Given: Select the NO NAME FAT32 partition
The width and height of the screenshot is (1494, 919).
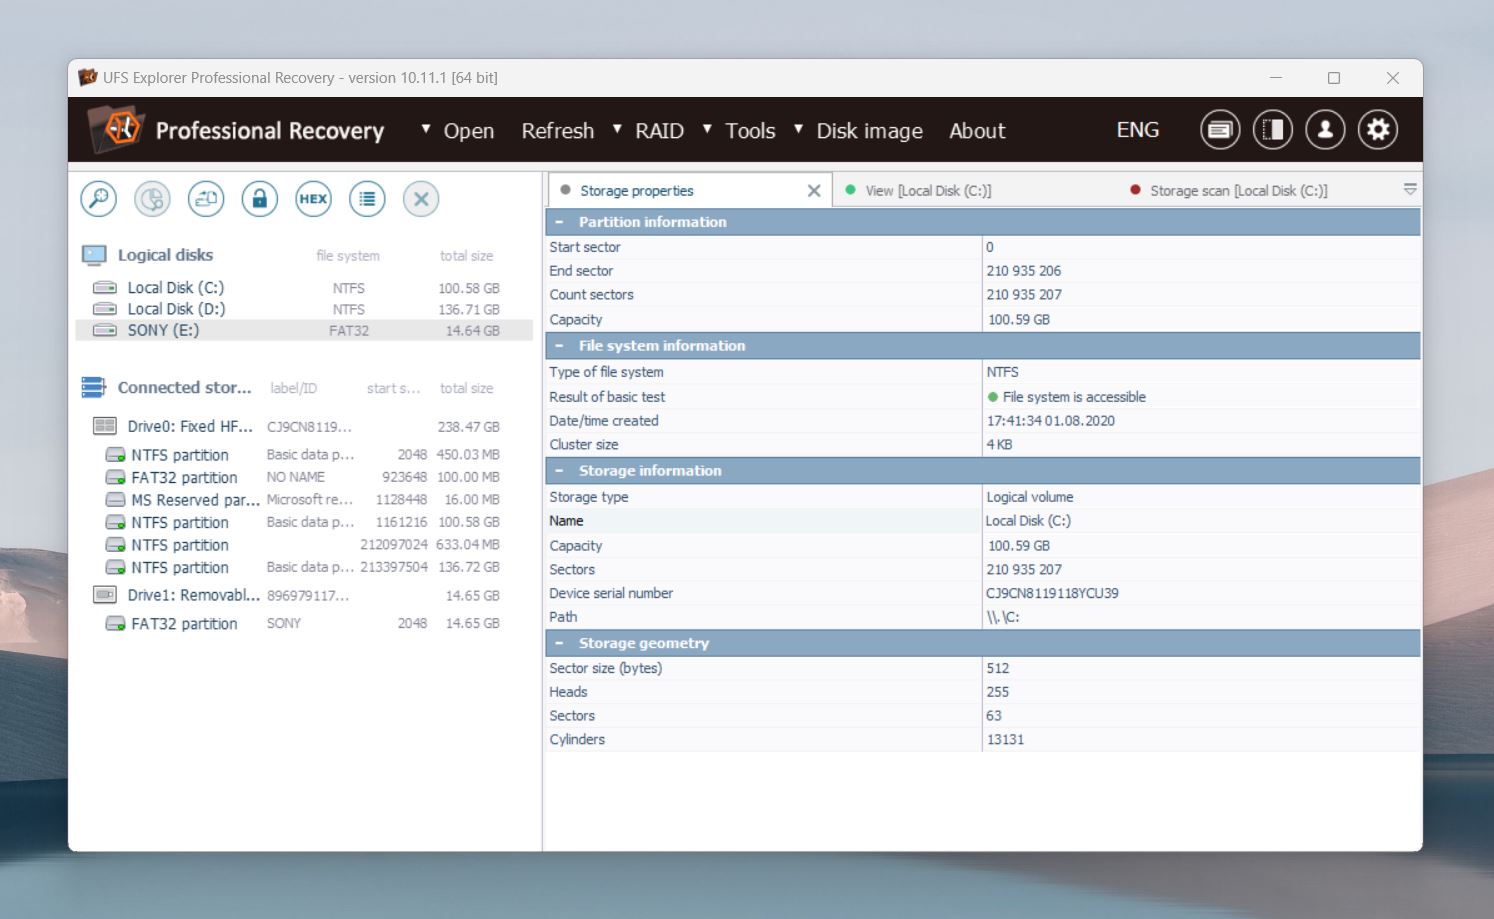Looking at the screenshot, I should coord(304,478).
